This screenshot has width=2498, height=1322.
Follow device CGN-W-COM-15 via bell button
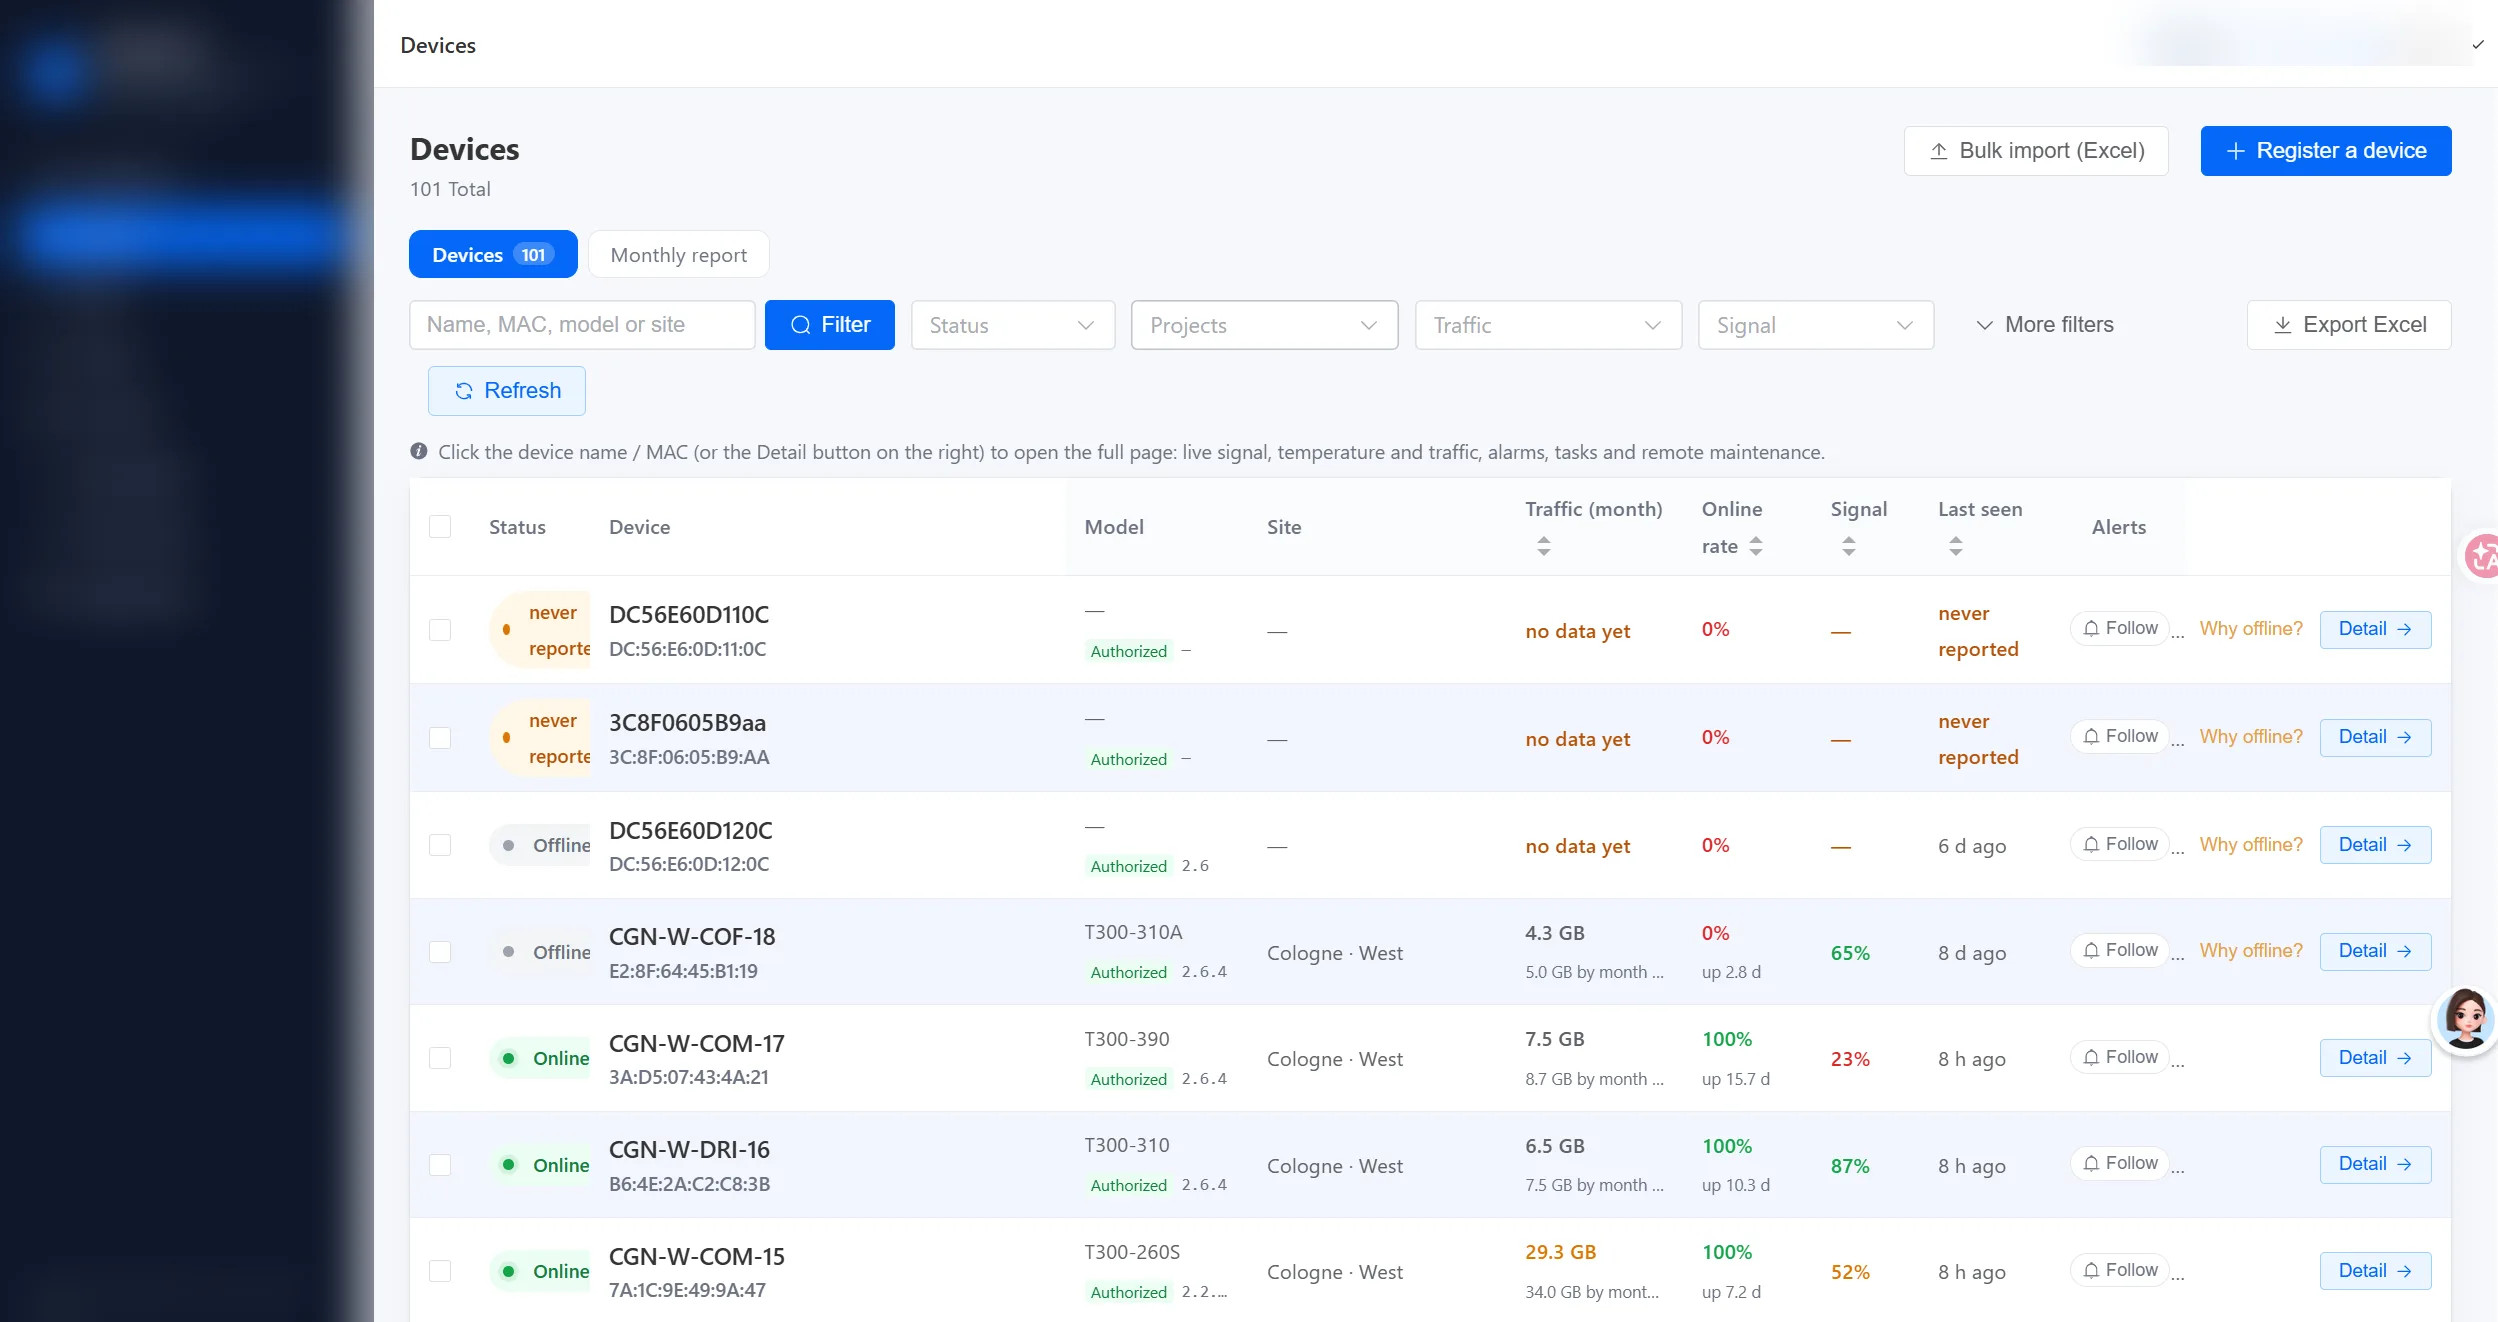click(2120, 1270)
